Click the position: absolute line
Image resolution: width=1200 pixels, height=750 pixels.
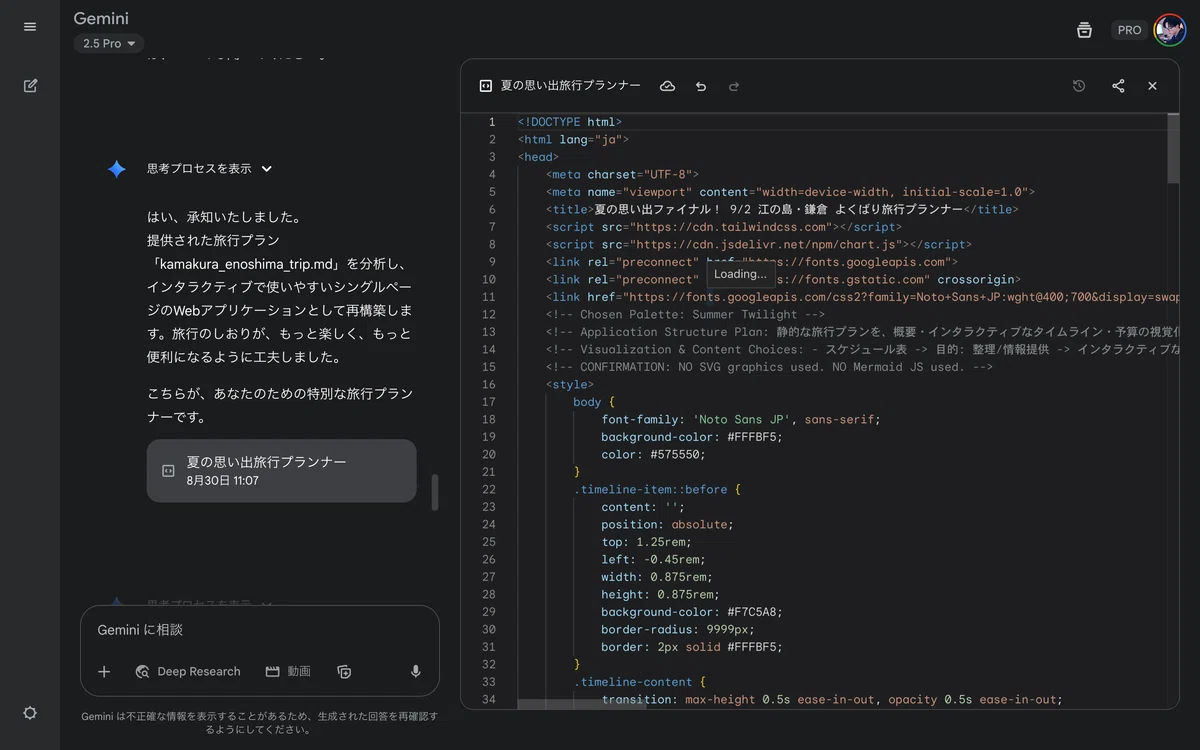(x=667, y=524)
